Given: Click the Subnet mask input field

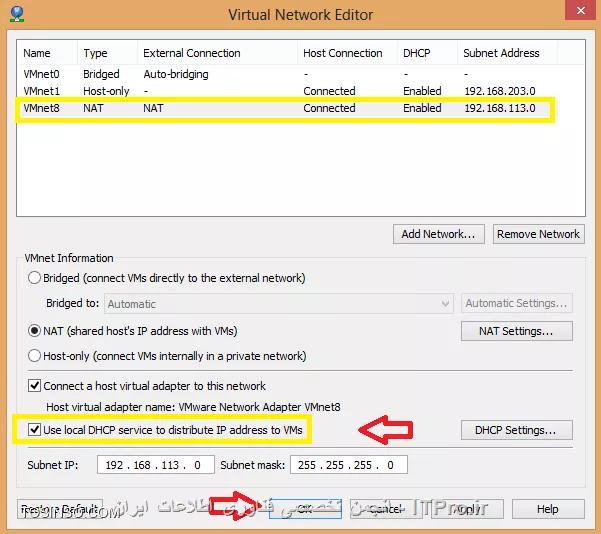Looking at the screenshot, I should pos(349,465).
